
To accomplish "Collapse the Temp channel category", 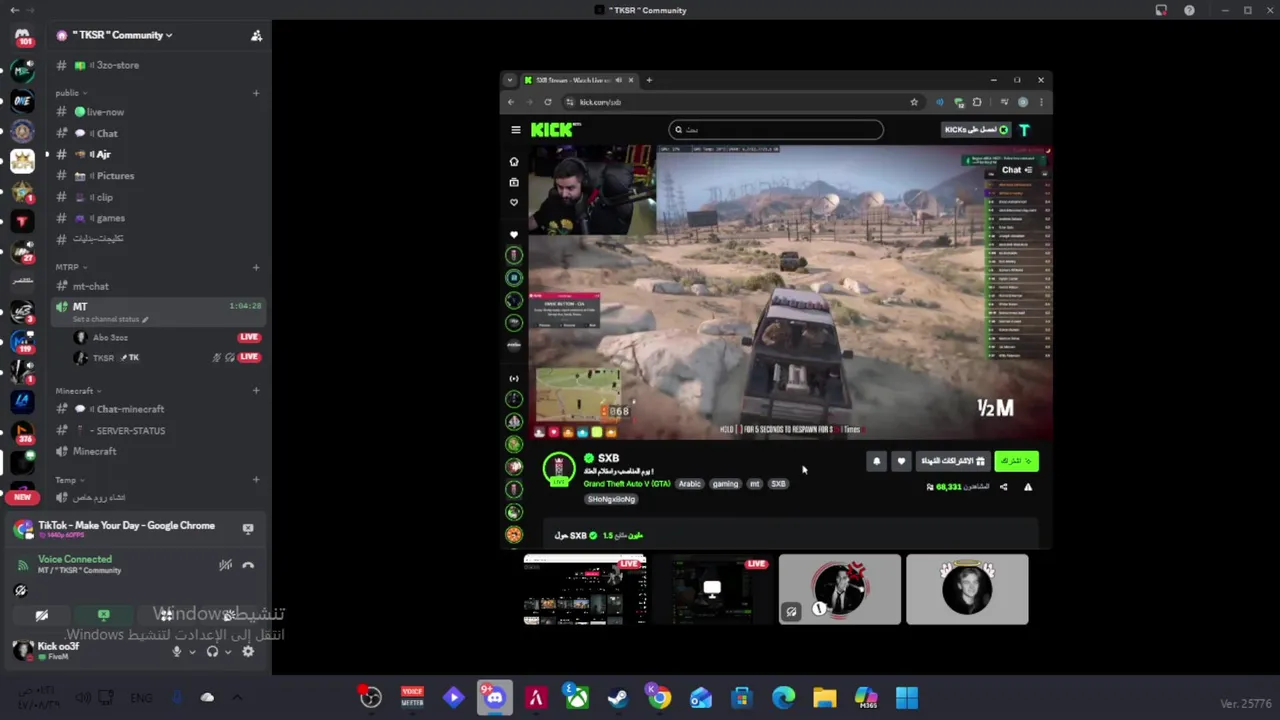I will 69,480.
